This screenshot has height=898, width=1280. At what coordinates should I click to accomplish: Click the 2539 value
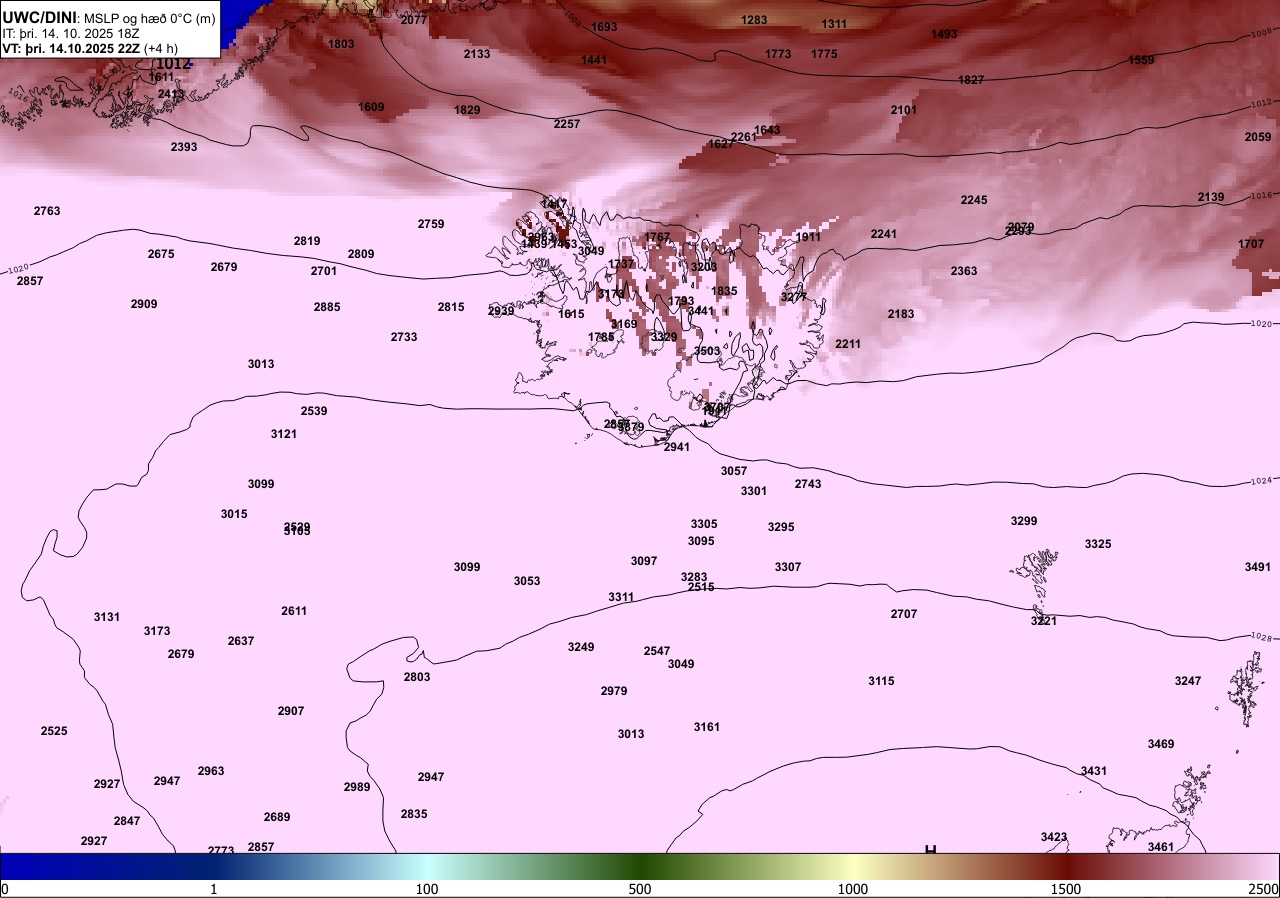[314, 411]
